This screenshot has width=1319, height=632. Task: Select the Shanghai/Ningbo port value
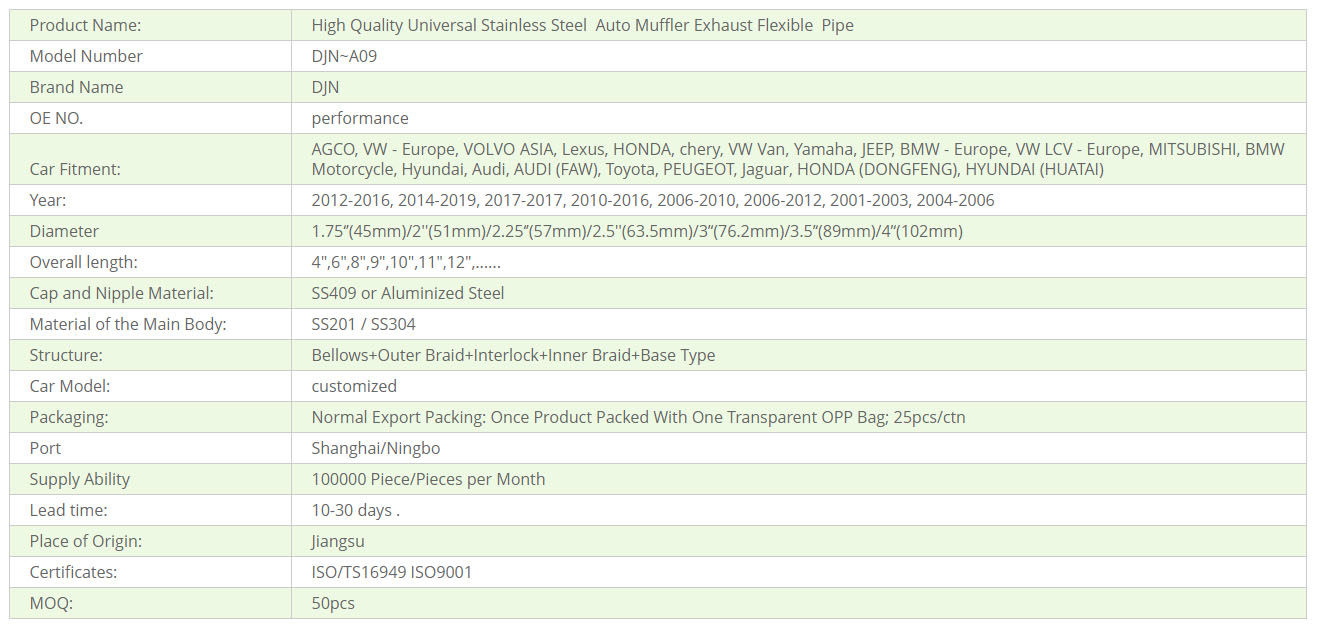click(x=376, y=448)
